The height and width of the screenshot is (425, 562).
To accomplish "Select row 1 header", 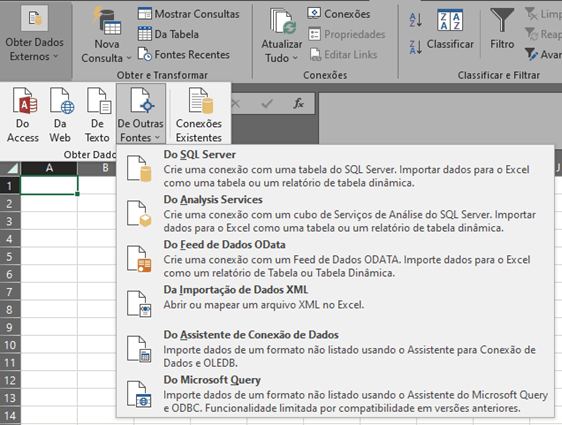I will point(10,185).
